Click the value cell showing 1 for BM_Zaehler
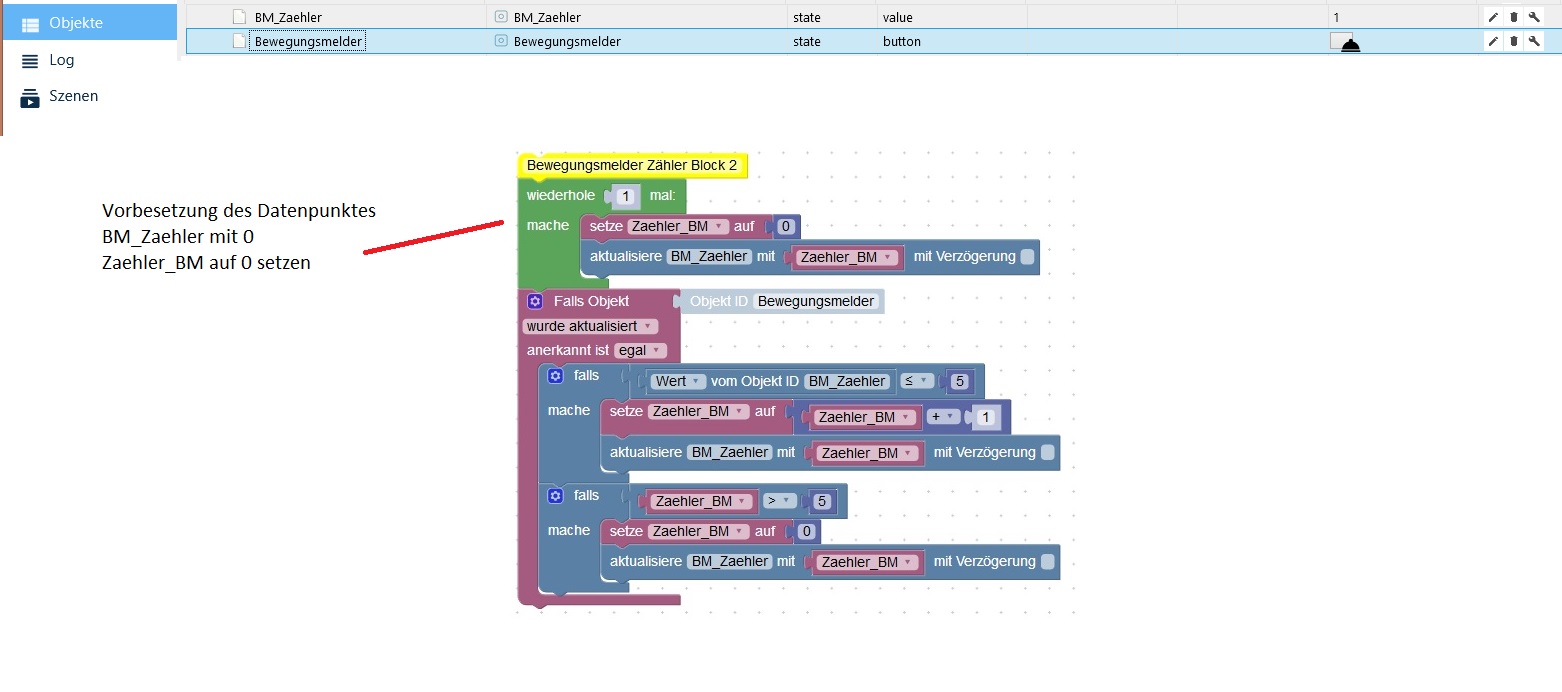Screen dimensions: 1562x692 tap(1402, 17)
